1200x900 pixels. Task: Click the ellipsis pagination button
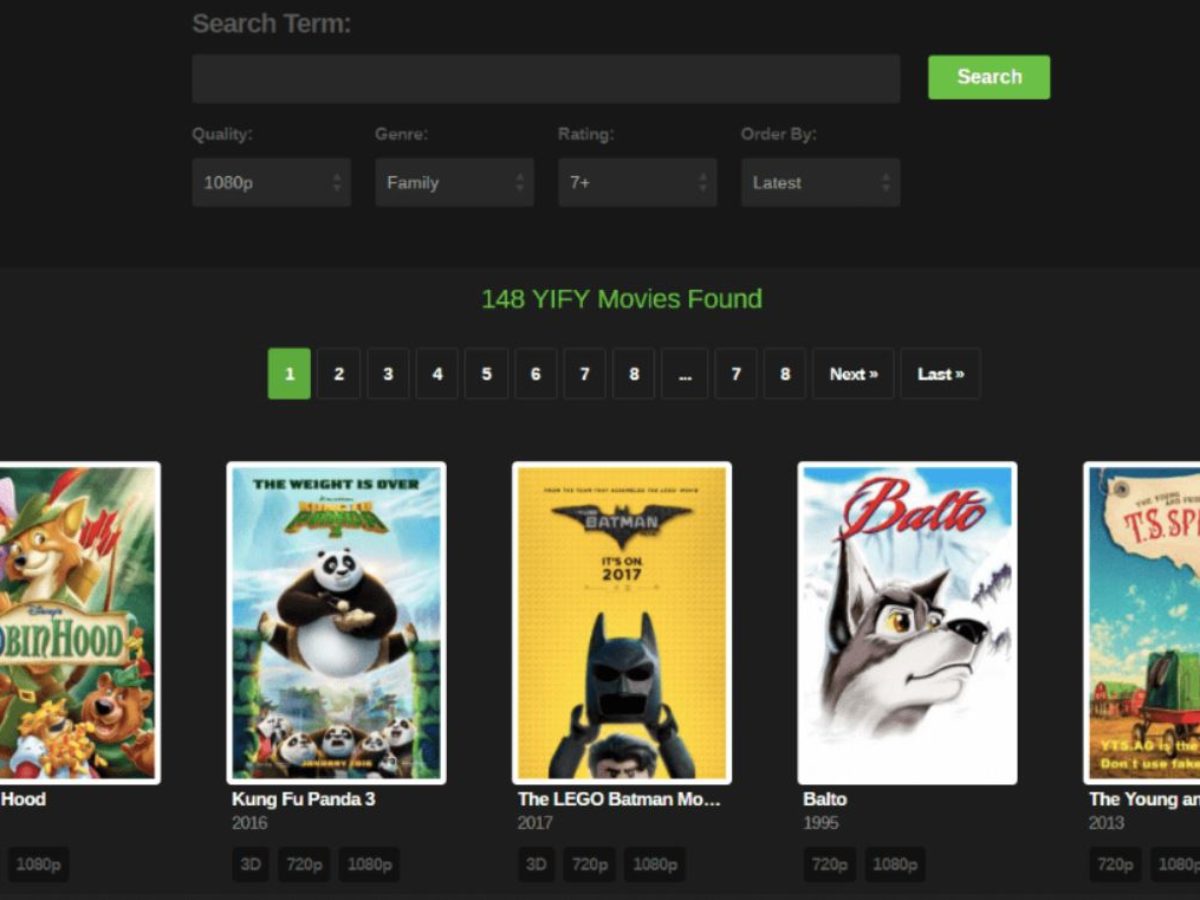coord(685,373)
